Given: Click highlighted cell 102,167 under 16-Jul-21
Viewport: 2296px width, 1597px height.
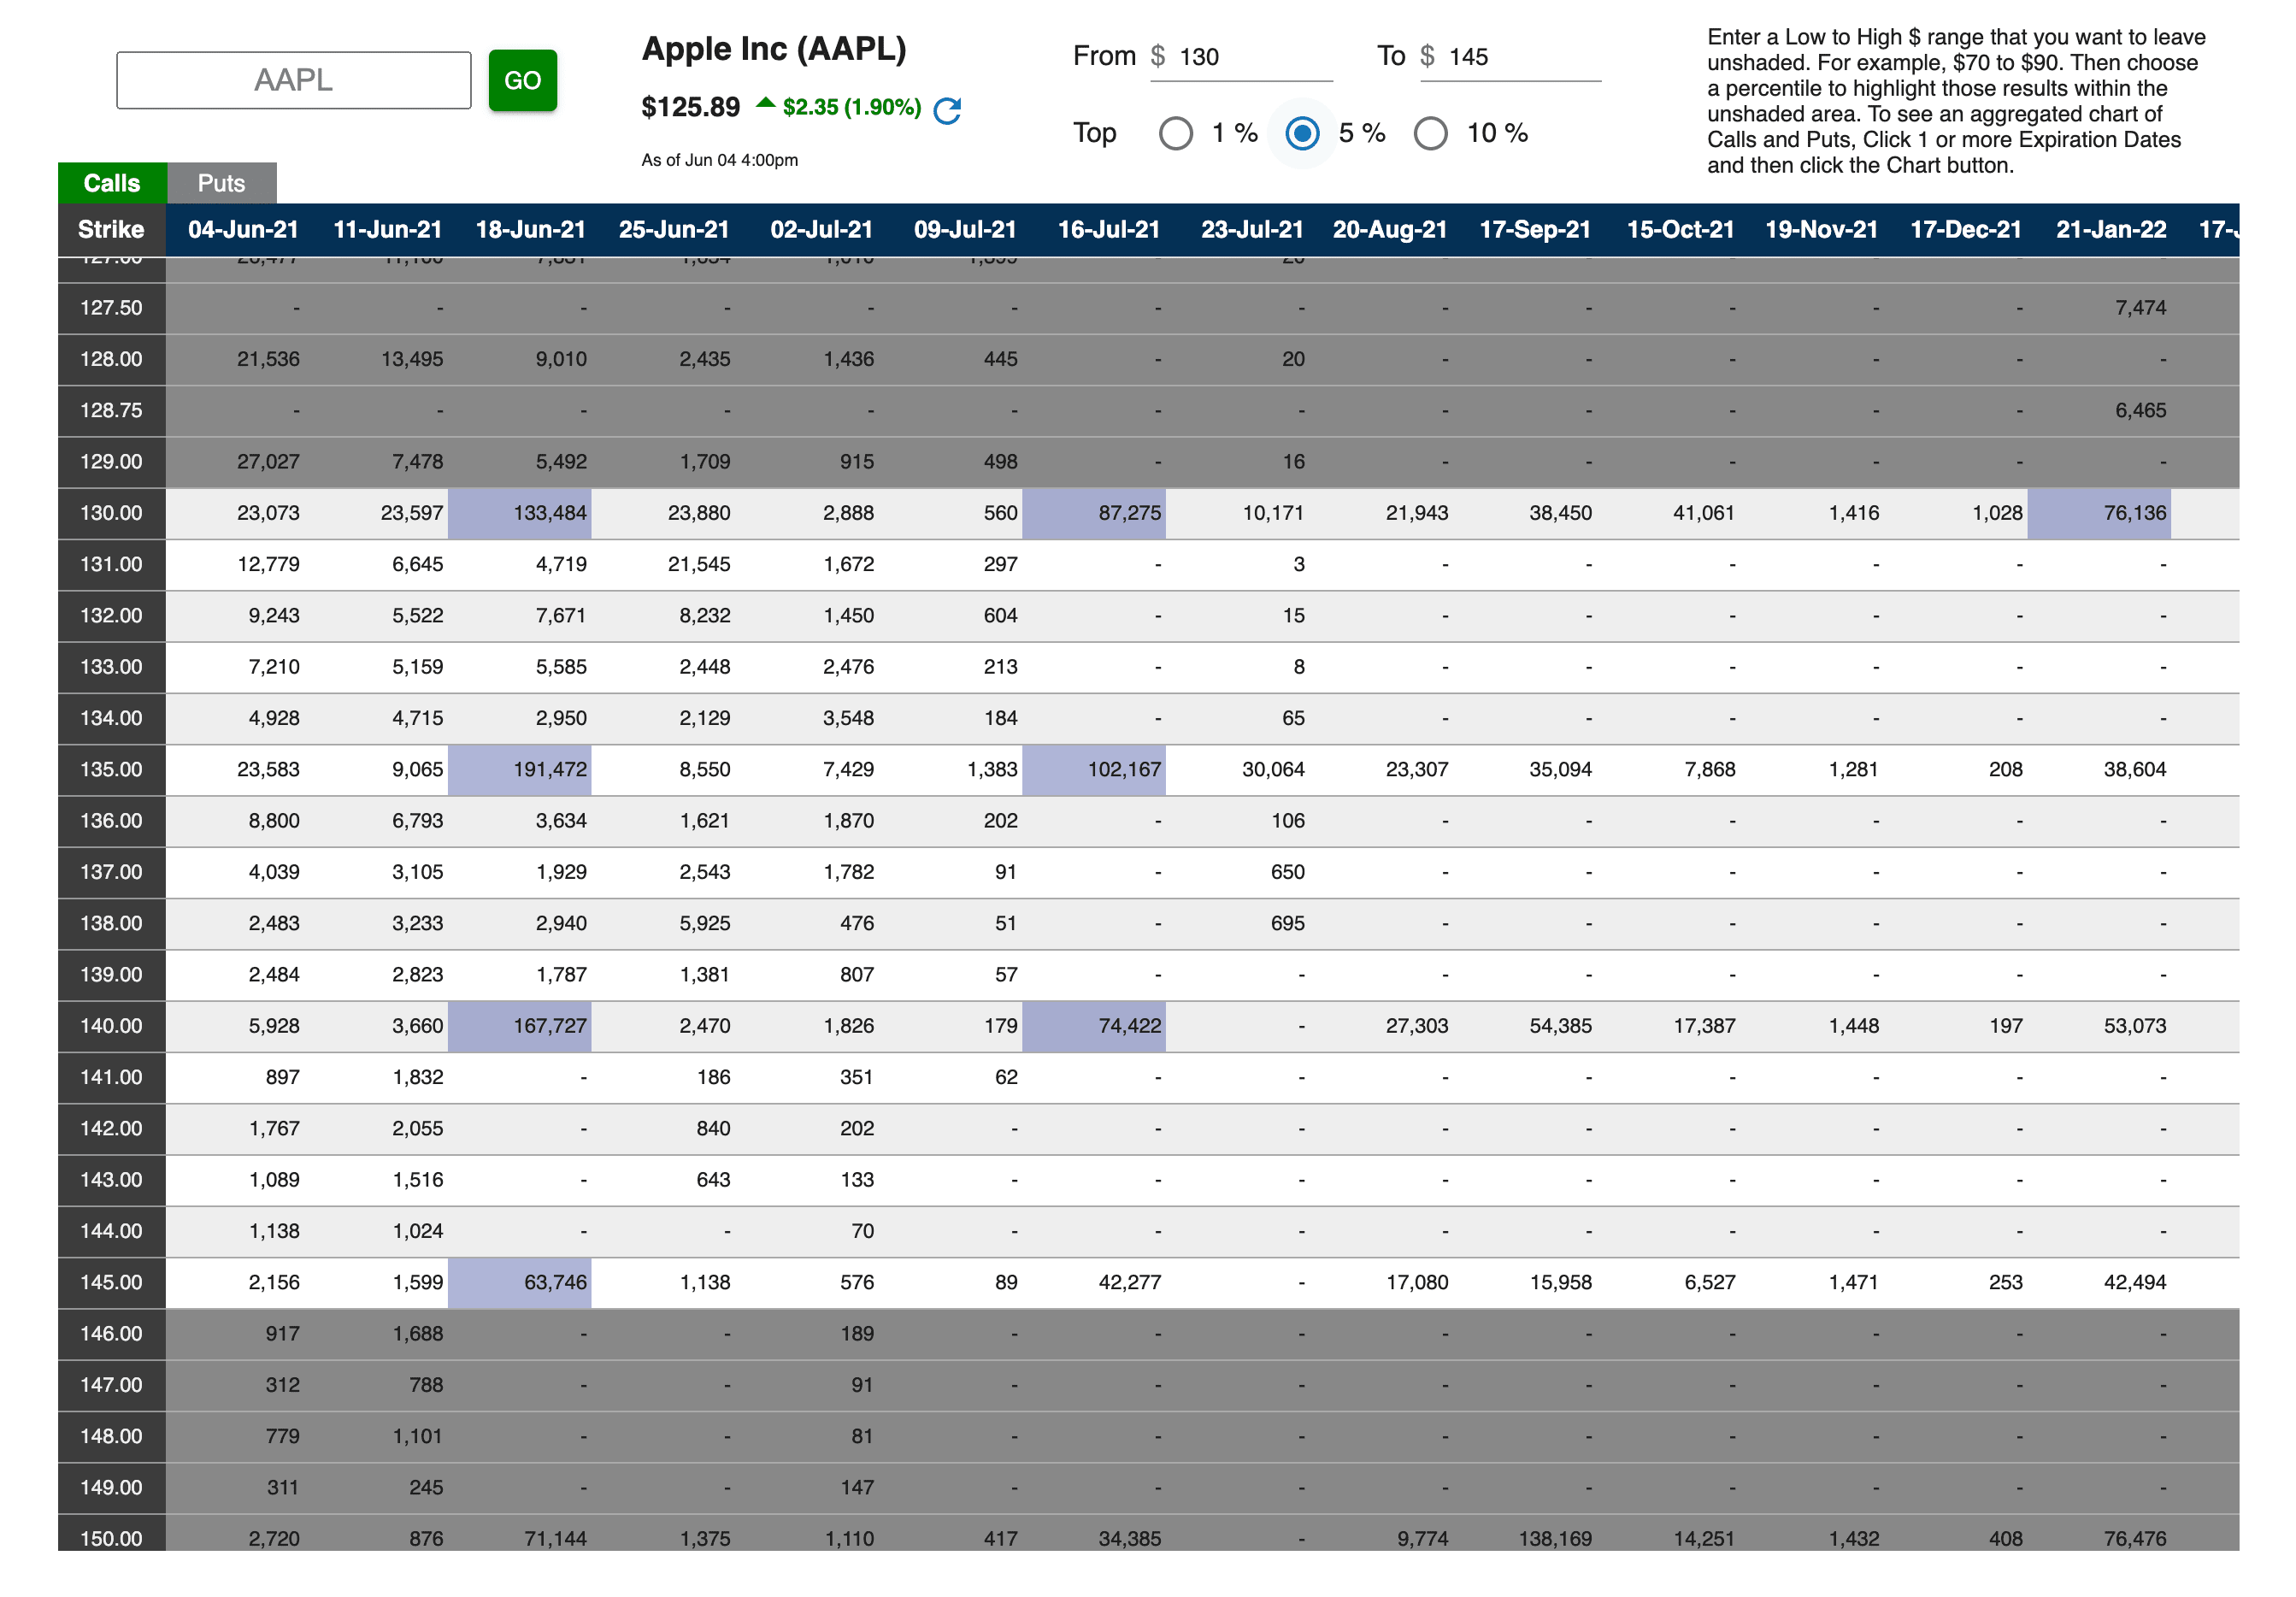Looking at the screenshot, I should tap(1094, 769).
